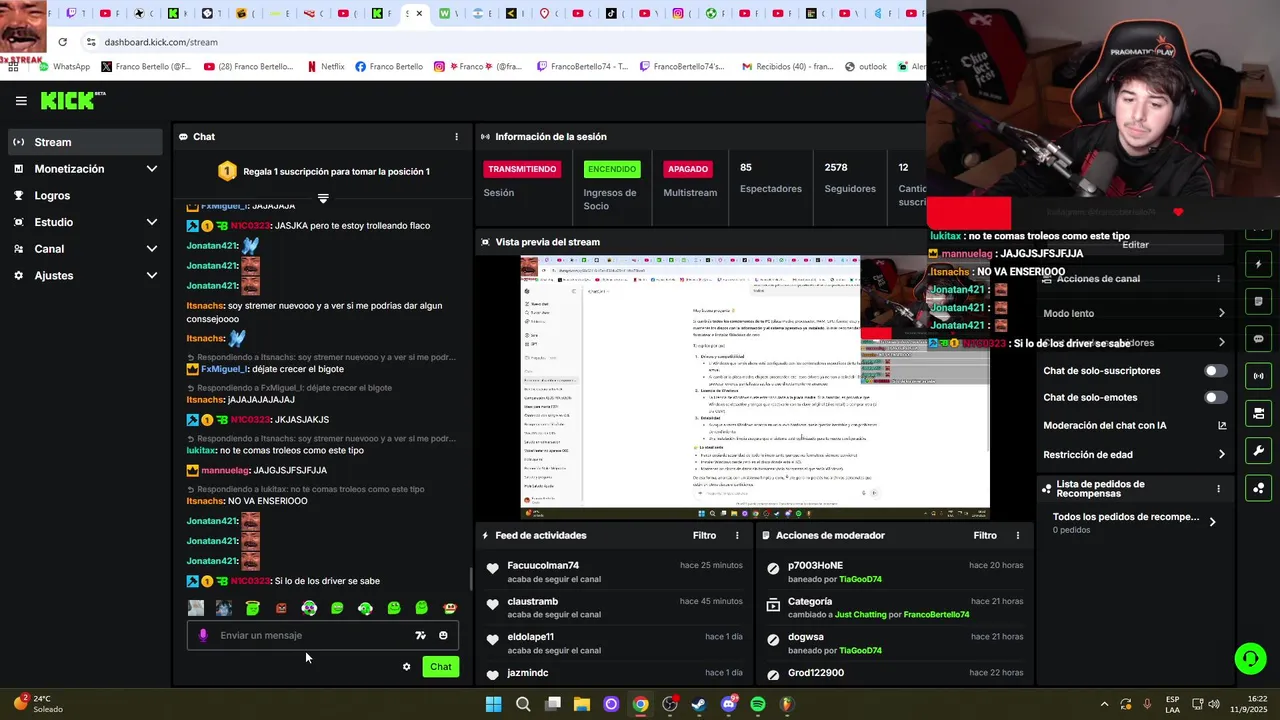
Task: Click the first photo emote in quick row
Action: (x=196, y=608)
